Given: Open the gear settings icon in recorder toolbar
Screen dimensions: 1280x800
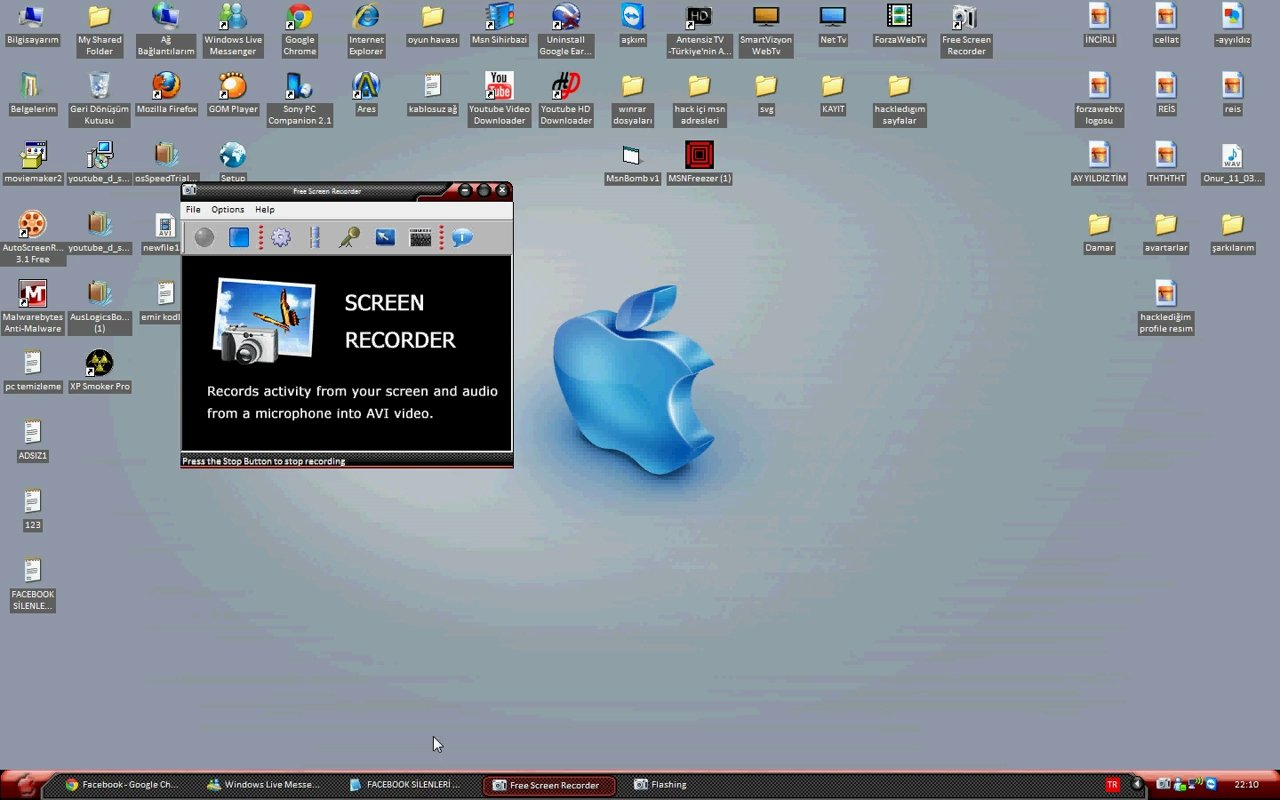Looking at the screenshot, I should [281, 237].
